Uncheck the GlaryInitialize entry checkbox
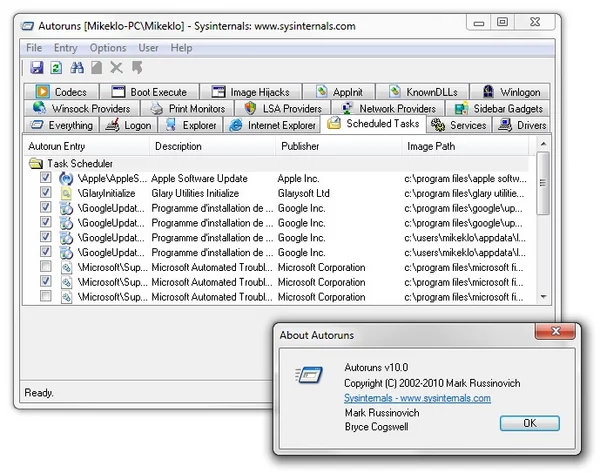600x473 pixels. point(46,192)
